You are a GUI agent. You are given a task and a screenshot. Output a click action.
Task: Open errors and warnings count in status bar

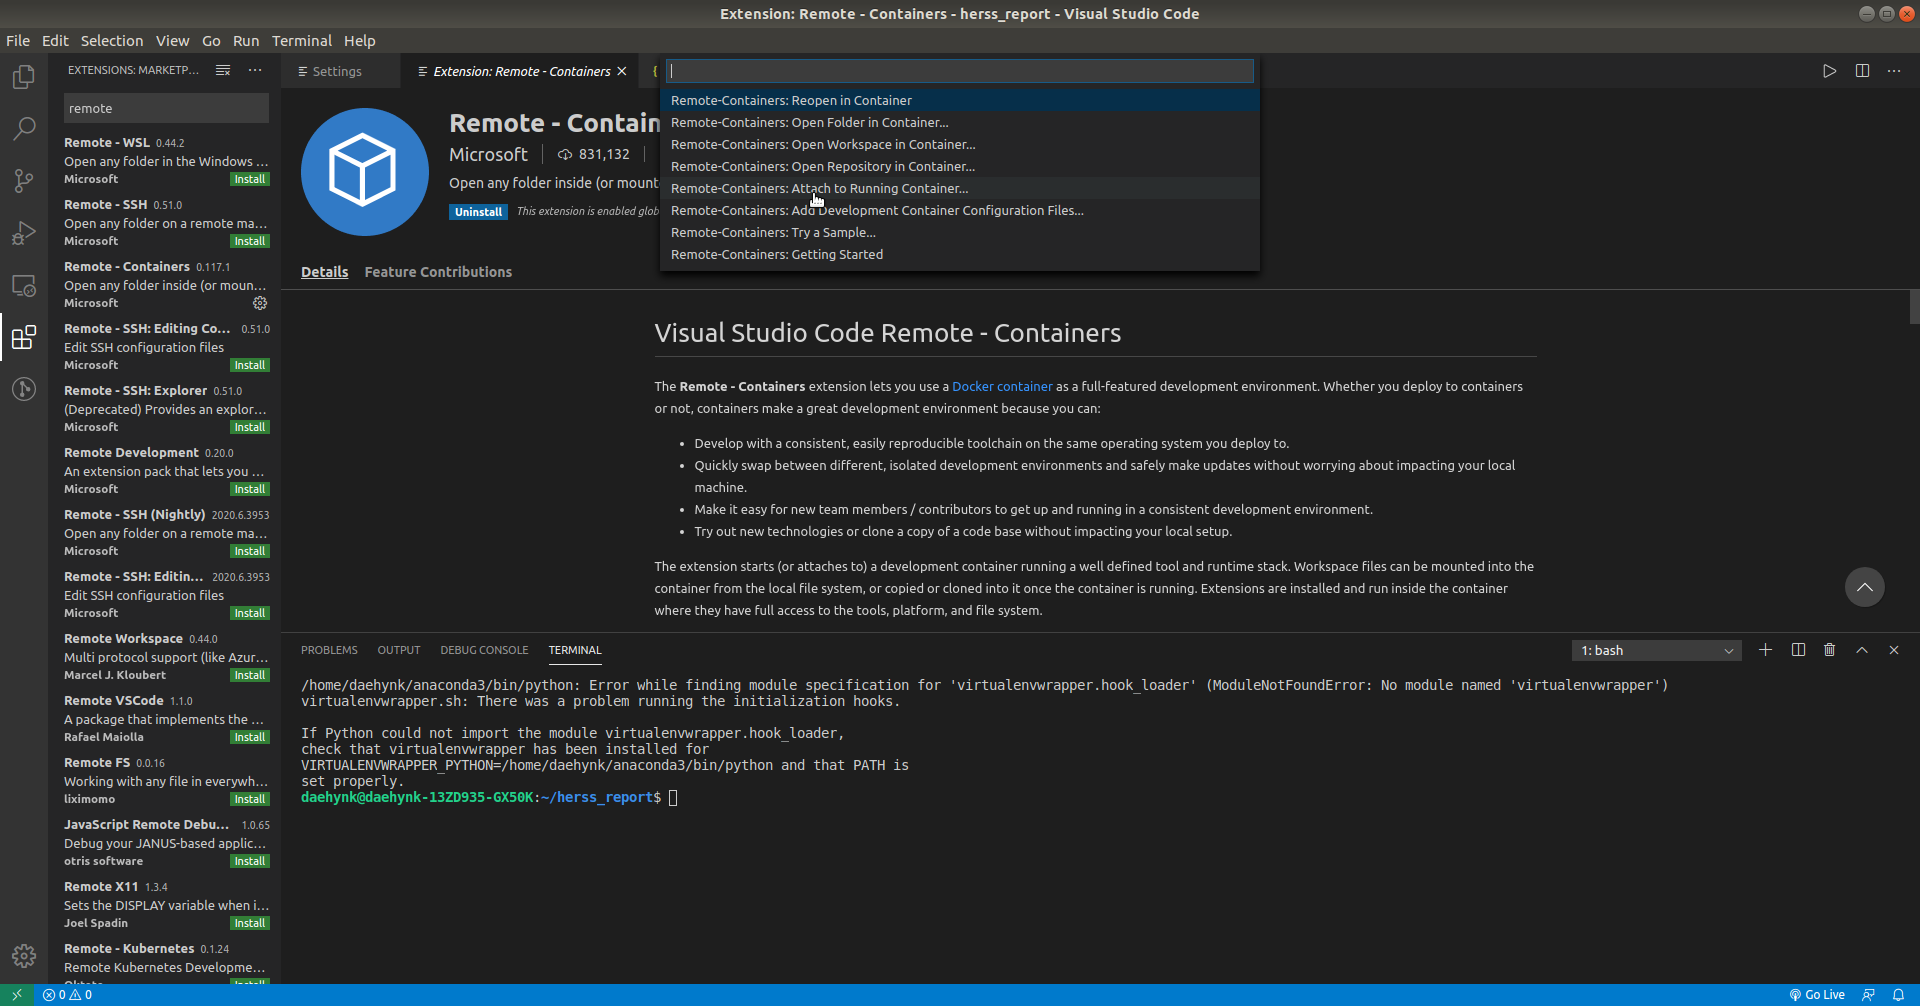pyautogui.click(x=67, y=995)
